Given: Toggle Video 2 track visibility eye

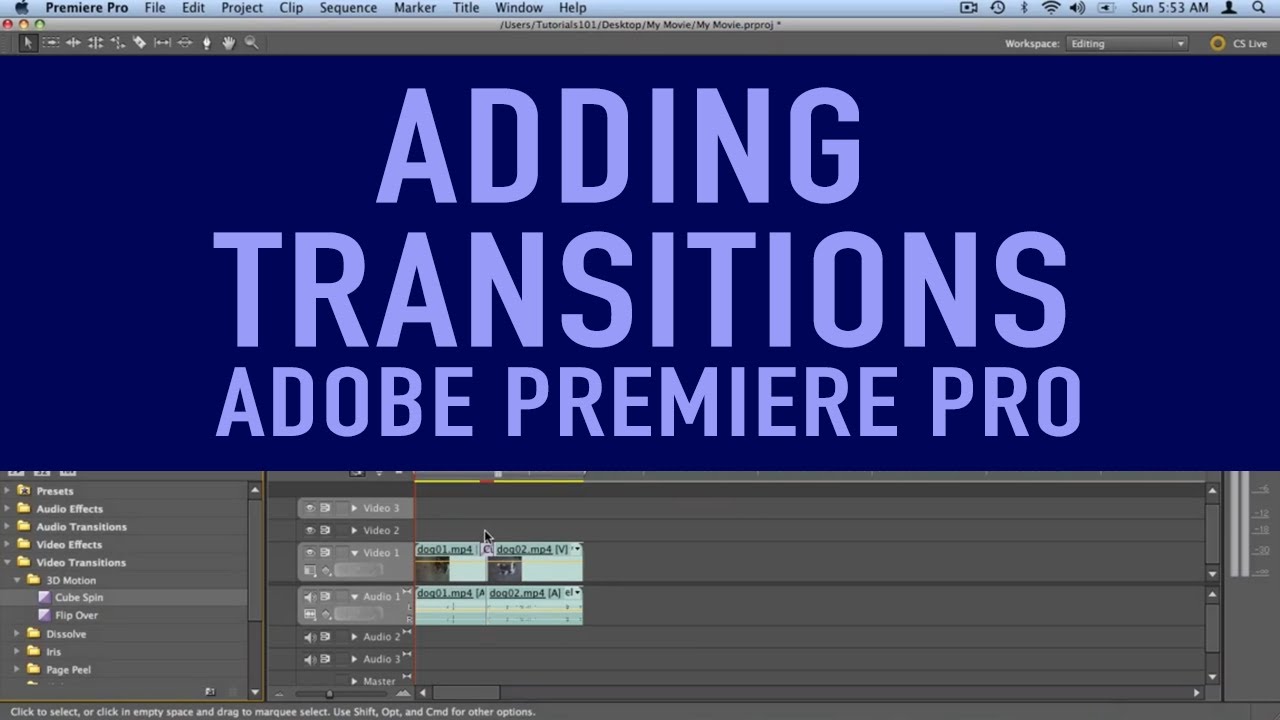Looking at the screenshot, I should tap(310, 530).
